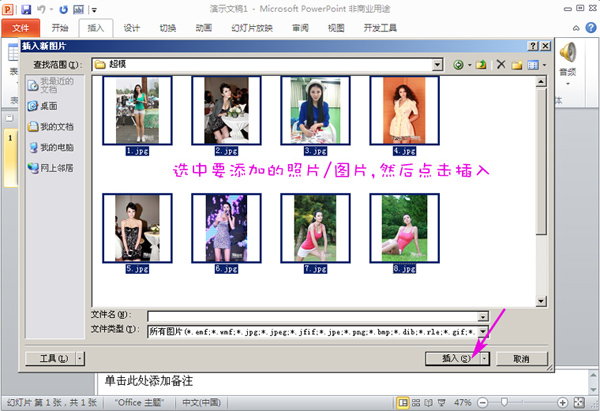
Task: Open the 视图 ribbon tab
Action: [x=336, y=28]
